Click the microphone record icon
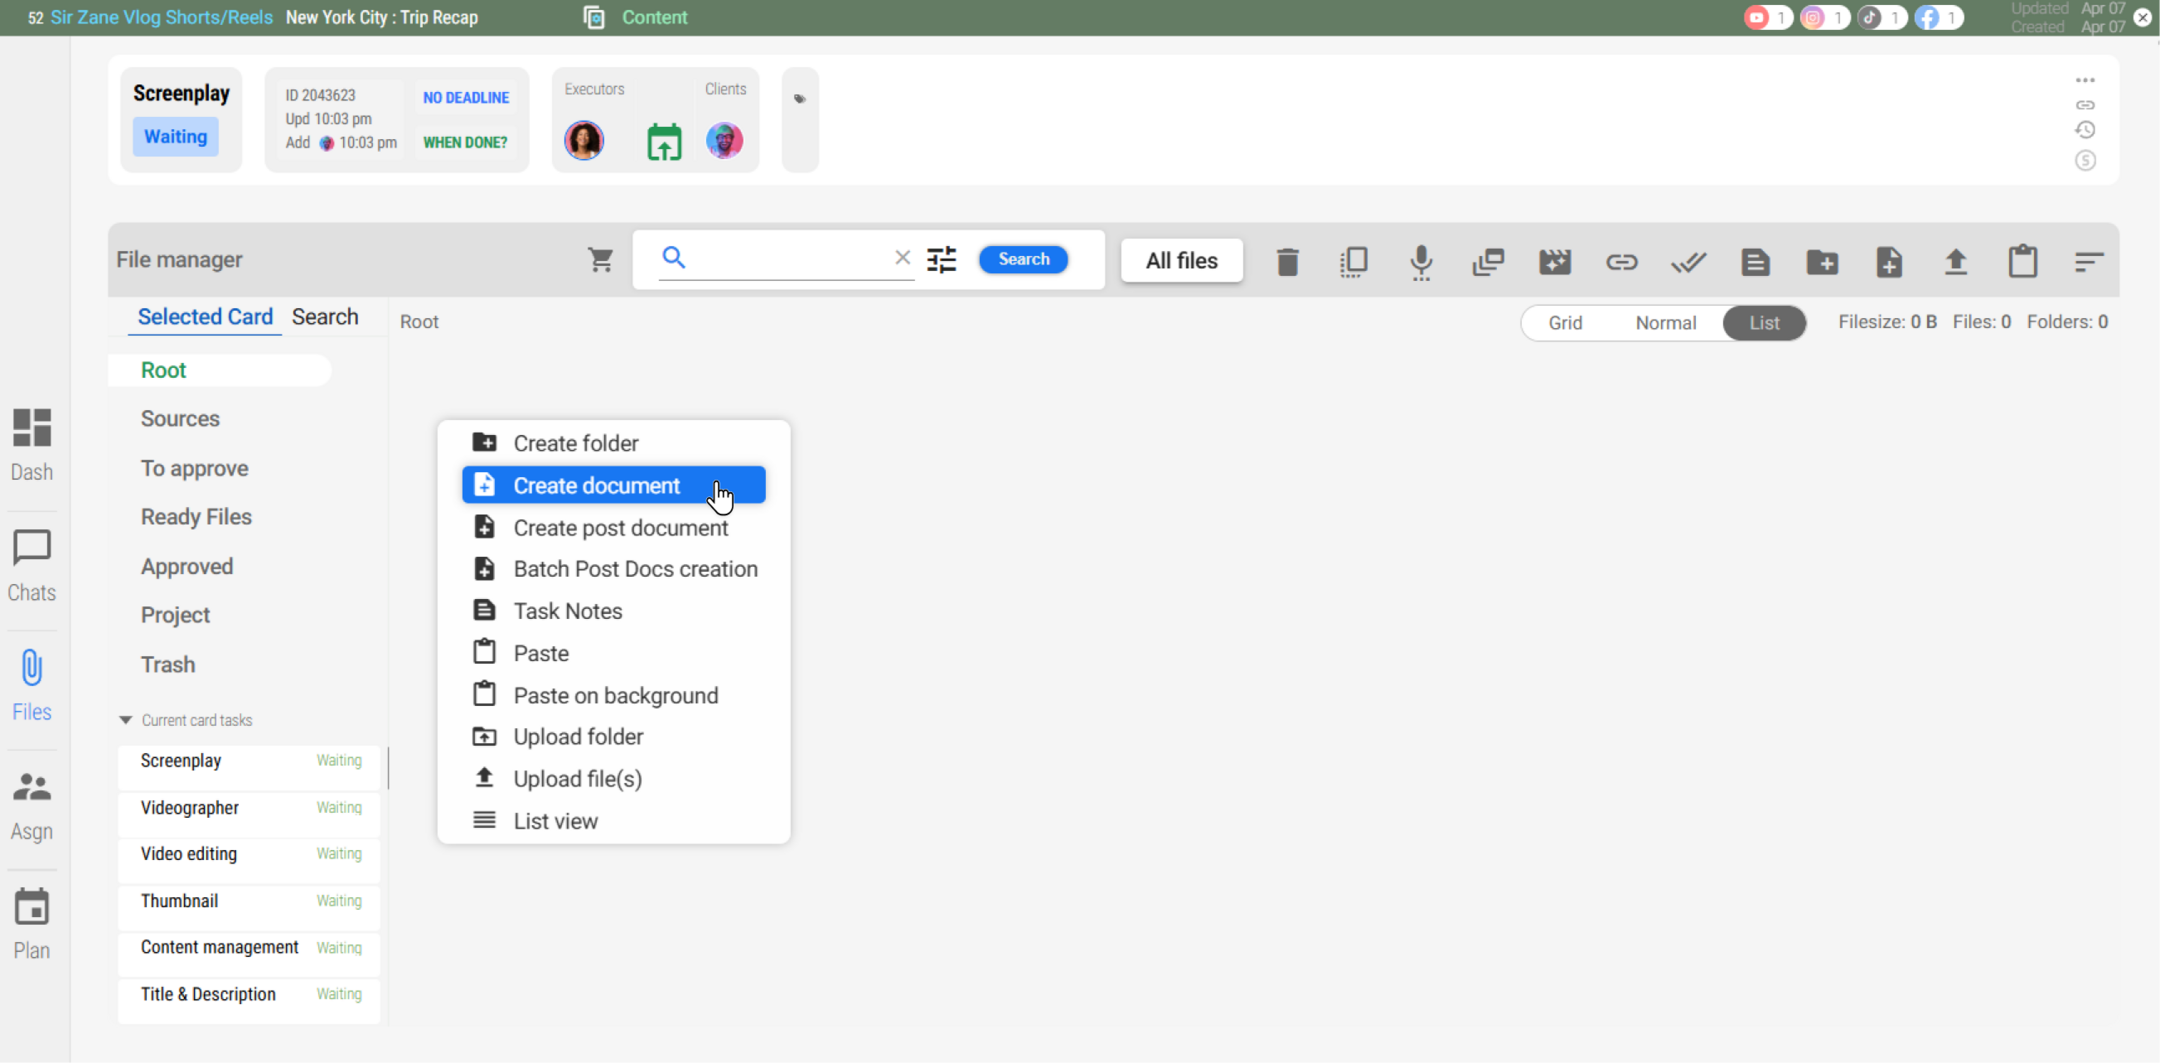Image resolution: width=2160 pixels, height=1063 pixels. point(1421,262)
